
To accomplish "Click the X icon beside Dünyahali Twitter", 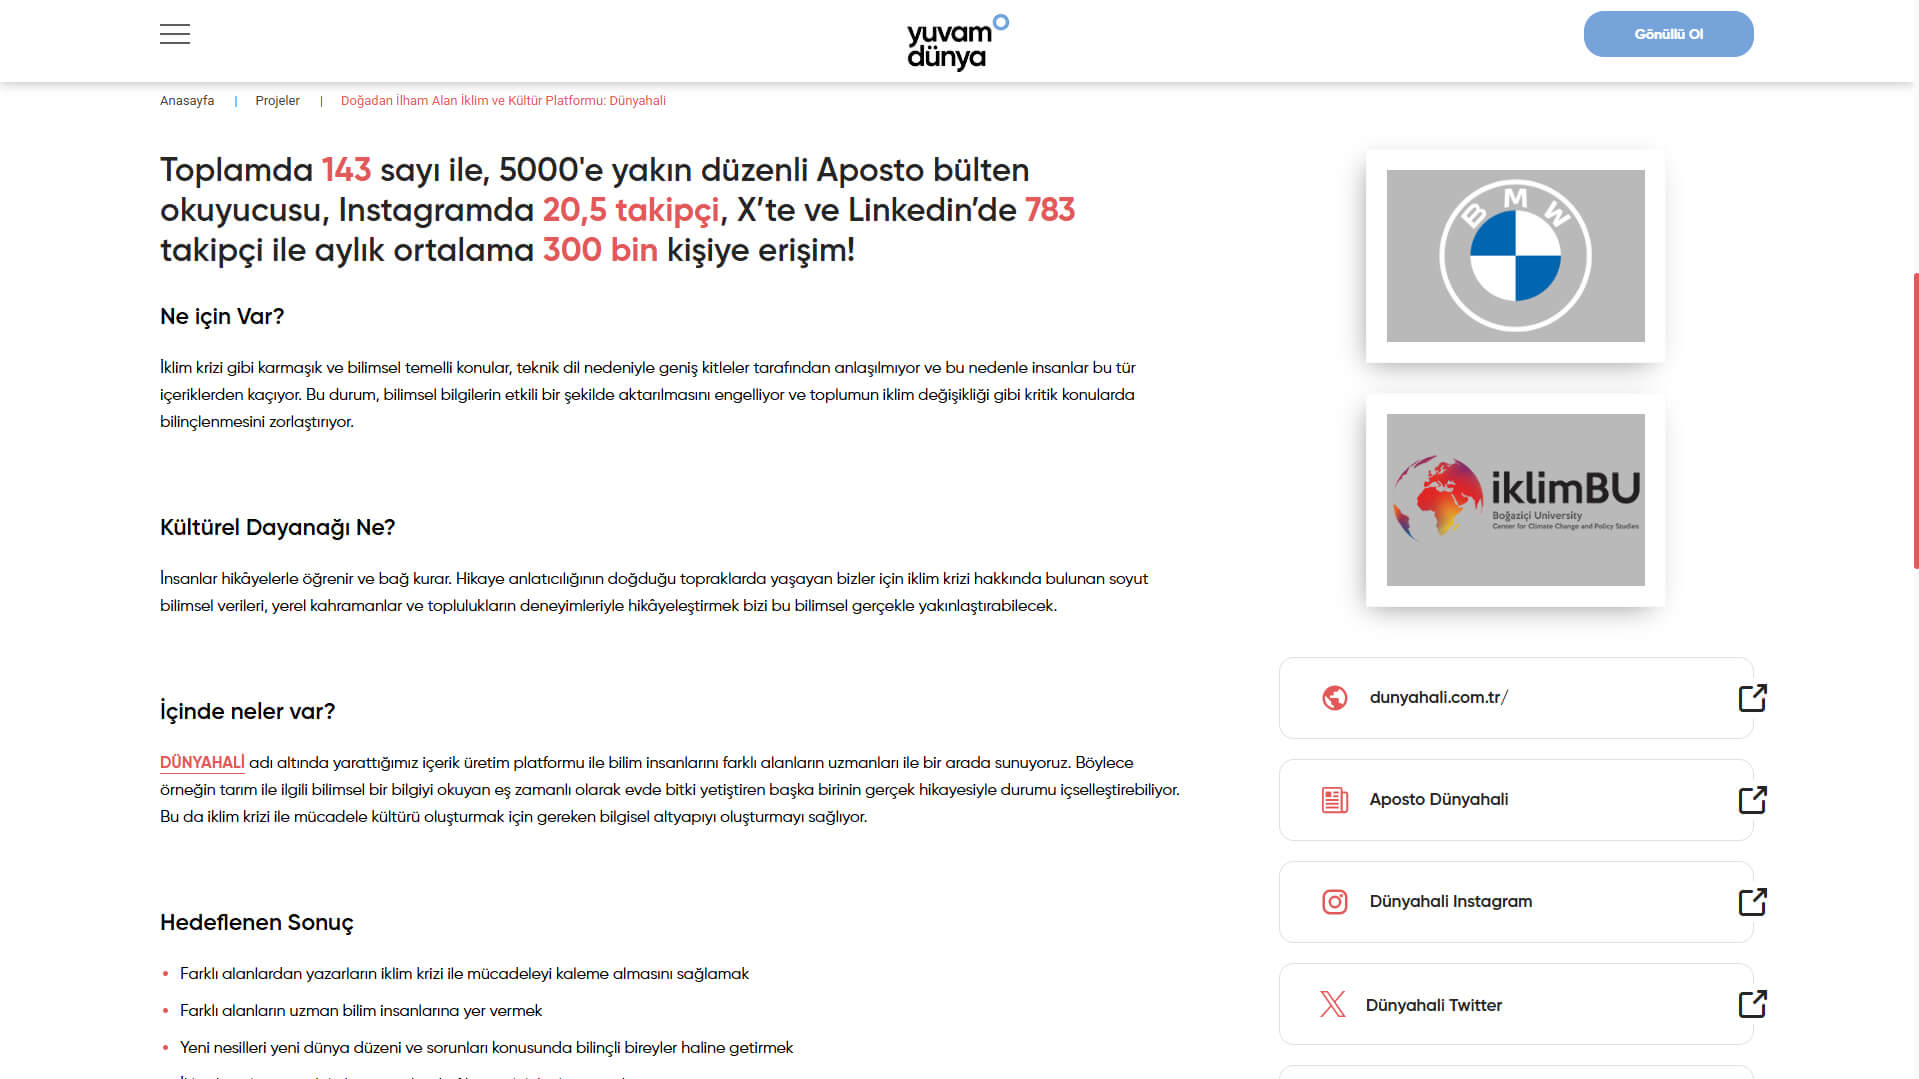I will pos(1332,1004).
